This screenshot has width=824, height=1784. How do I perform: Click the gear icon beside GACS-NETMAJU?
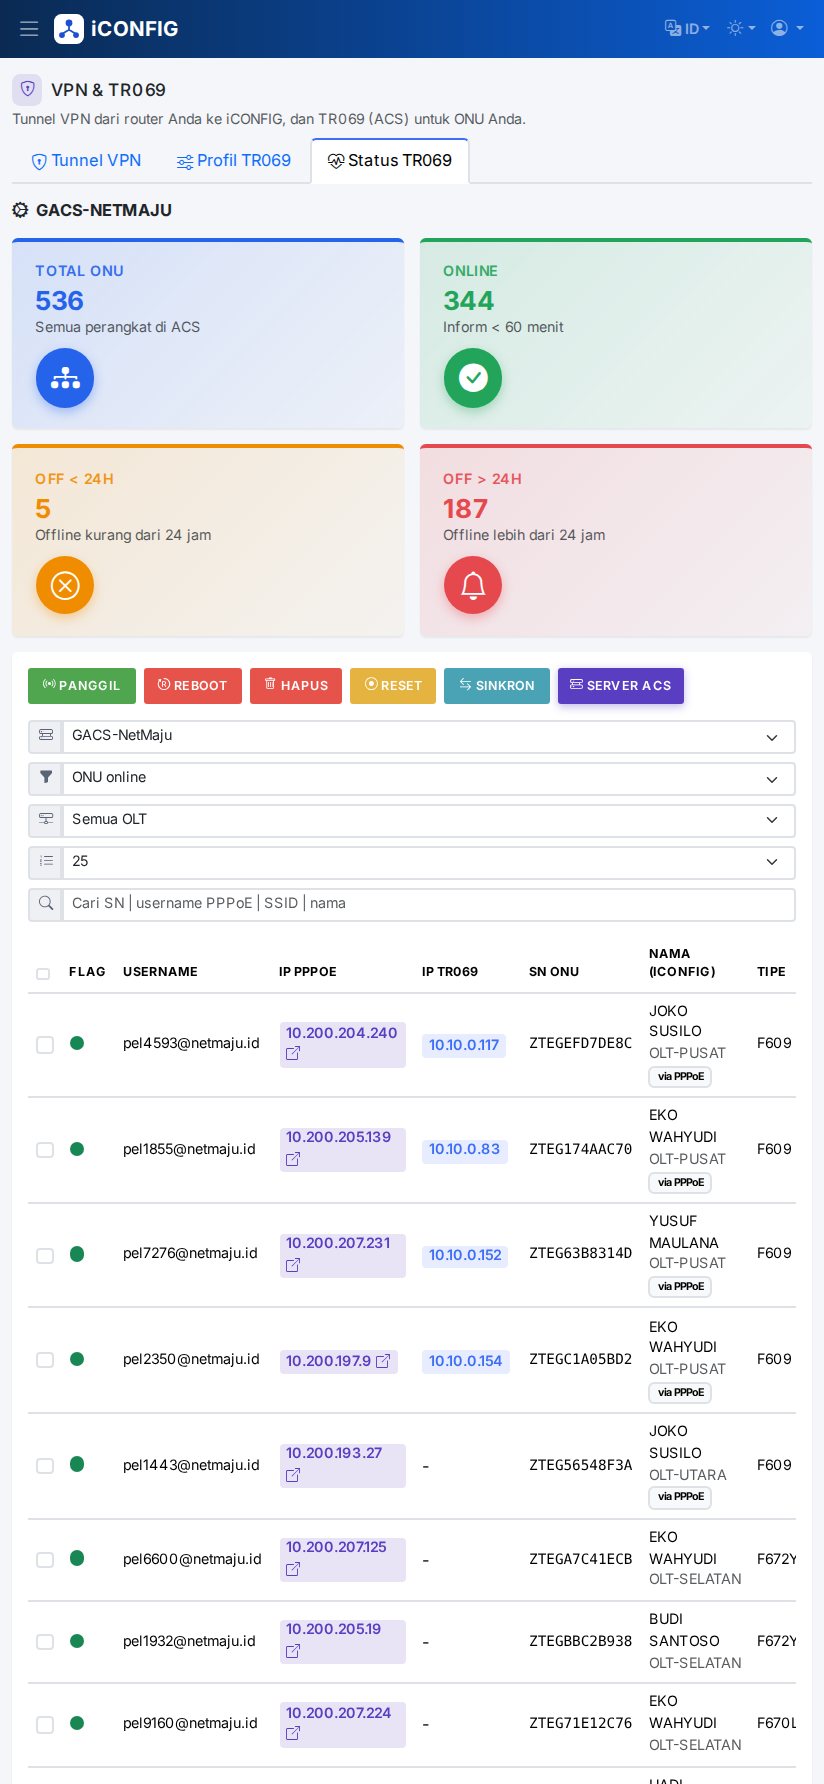20,210
